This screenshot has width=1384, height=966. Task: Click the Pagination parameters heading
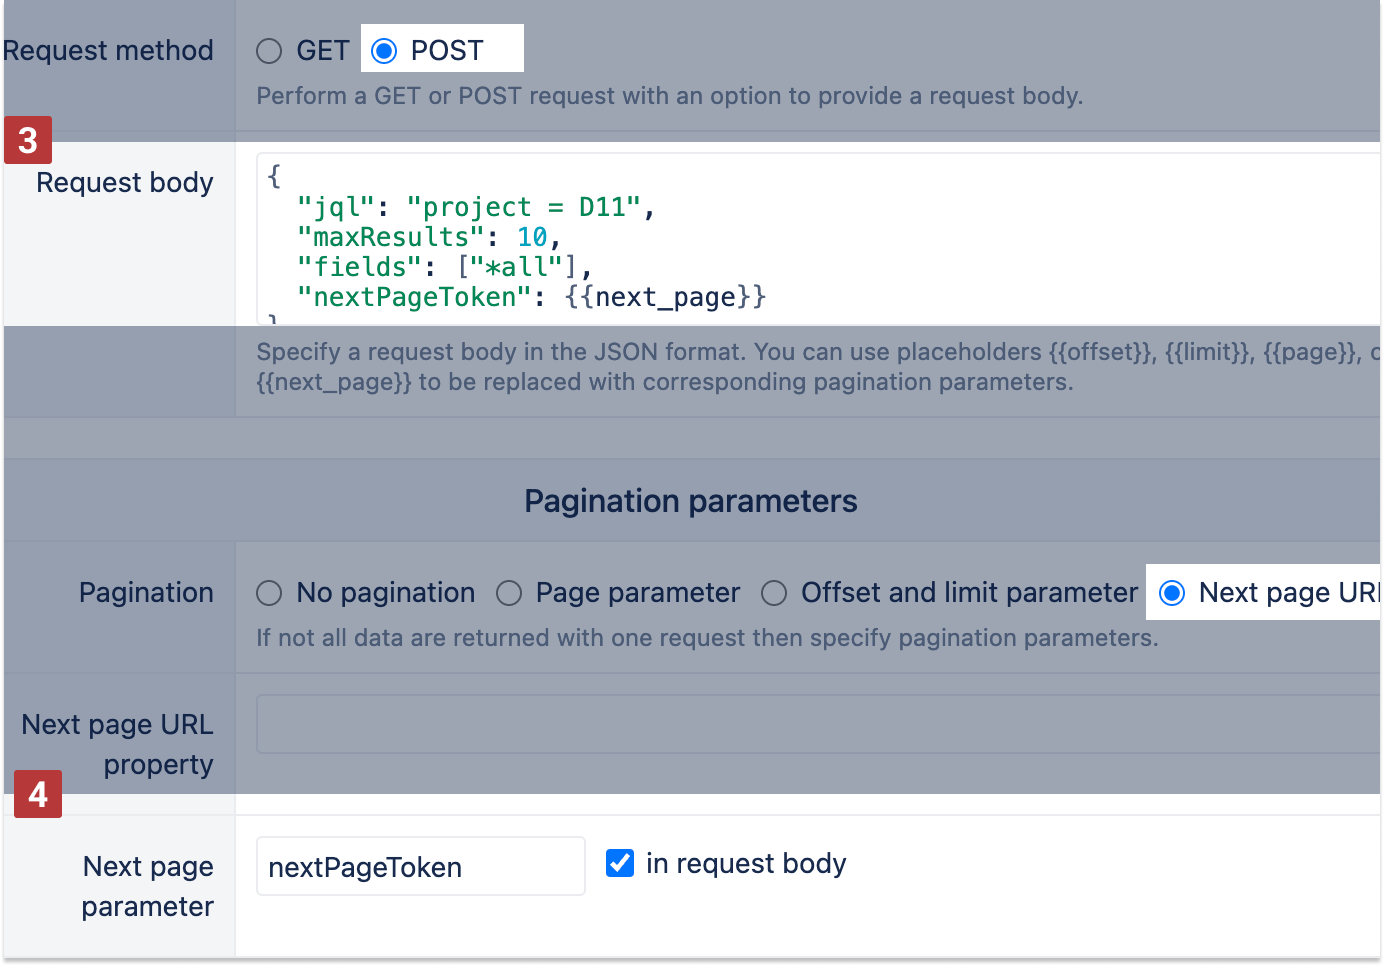pos(690,501)
